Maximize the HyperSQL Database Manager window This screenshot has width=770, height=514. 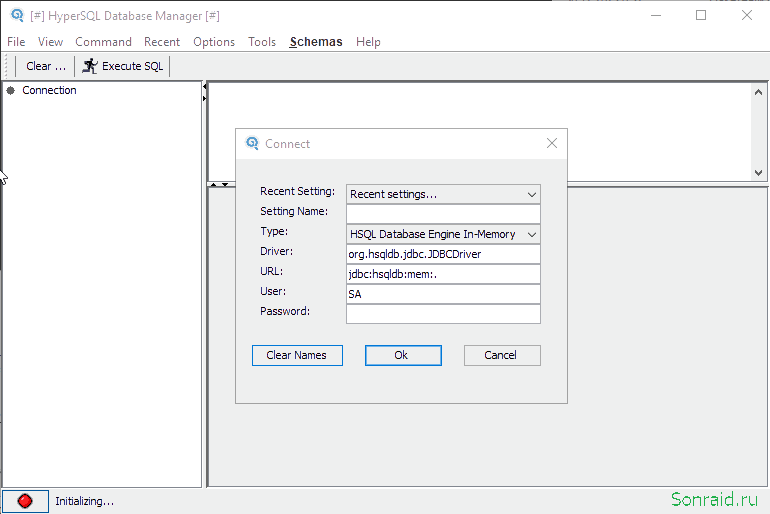click(701, 15)
